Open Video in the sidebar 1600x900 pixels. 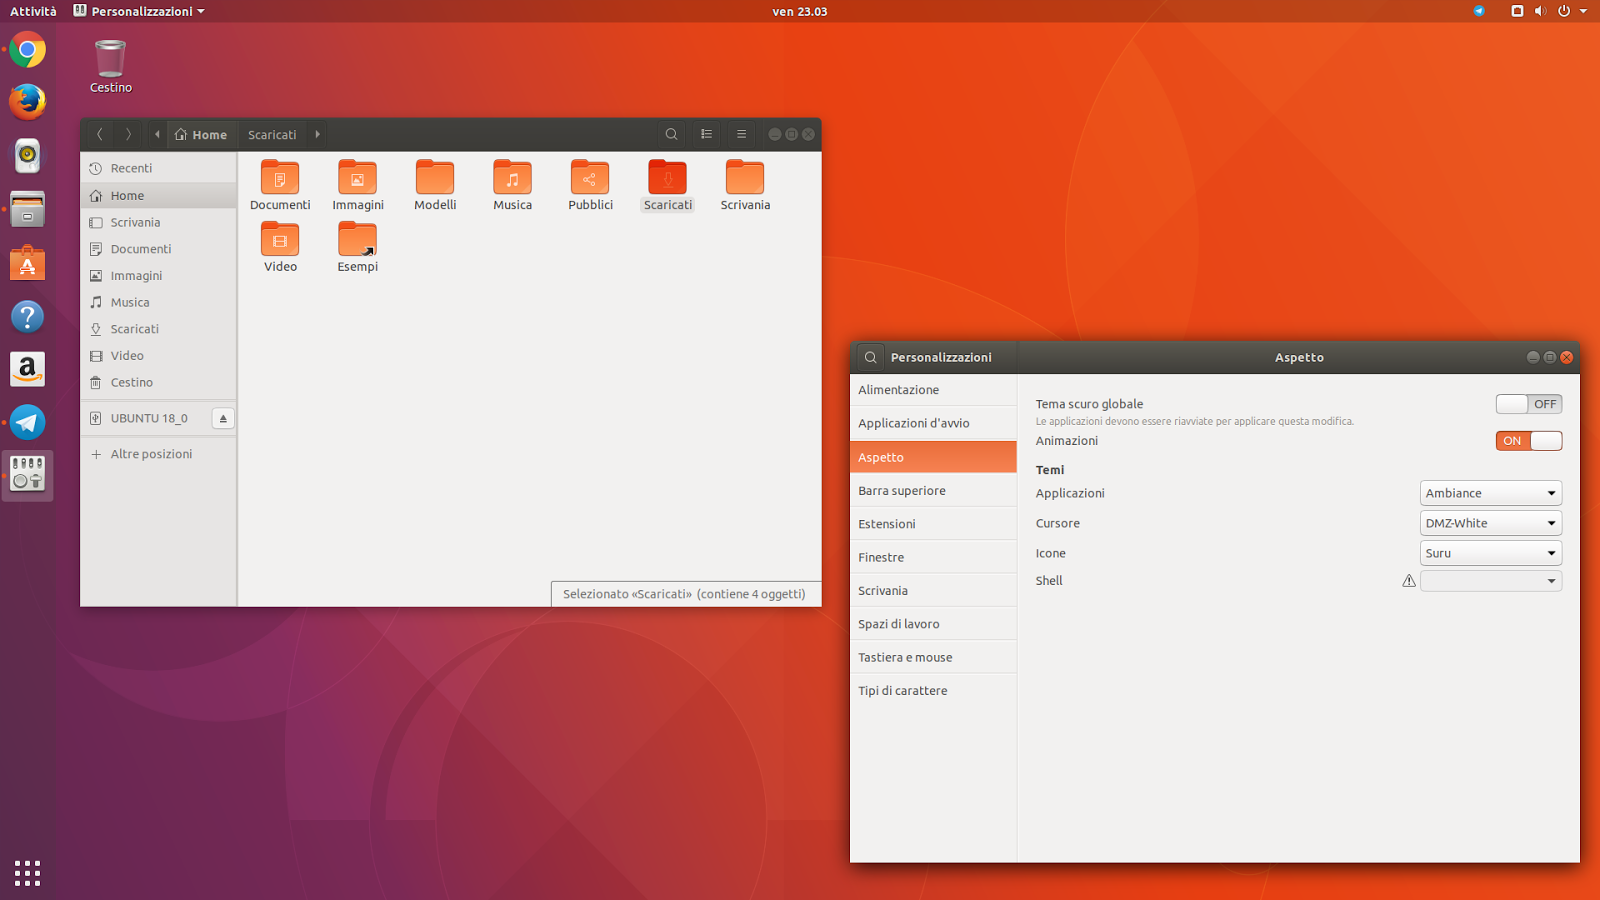pos(158,356)
